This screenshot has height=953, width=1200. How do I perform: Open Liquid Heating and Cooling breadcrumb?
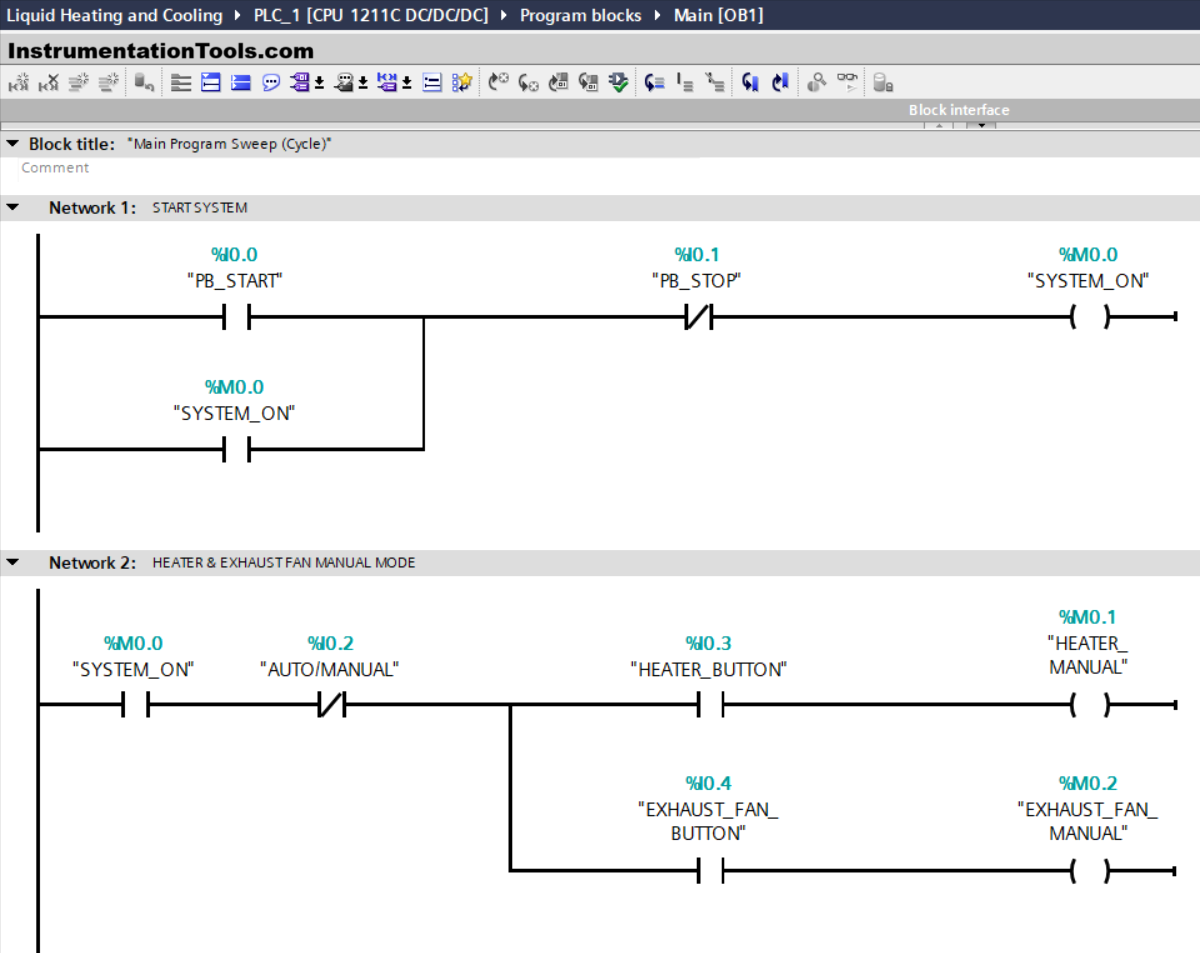[x=115, y=15]
